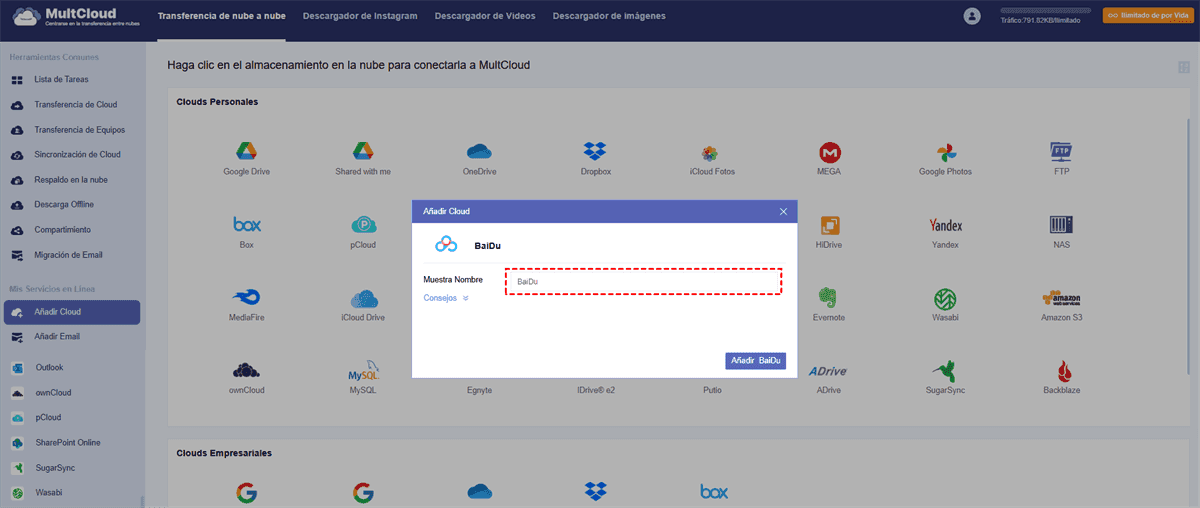Viewport: 1200px width, 508px height.
Task: Switch to Descargador de Instagram tab
Action: click(360, 16)
